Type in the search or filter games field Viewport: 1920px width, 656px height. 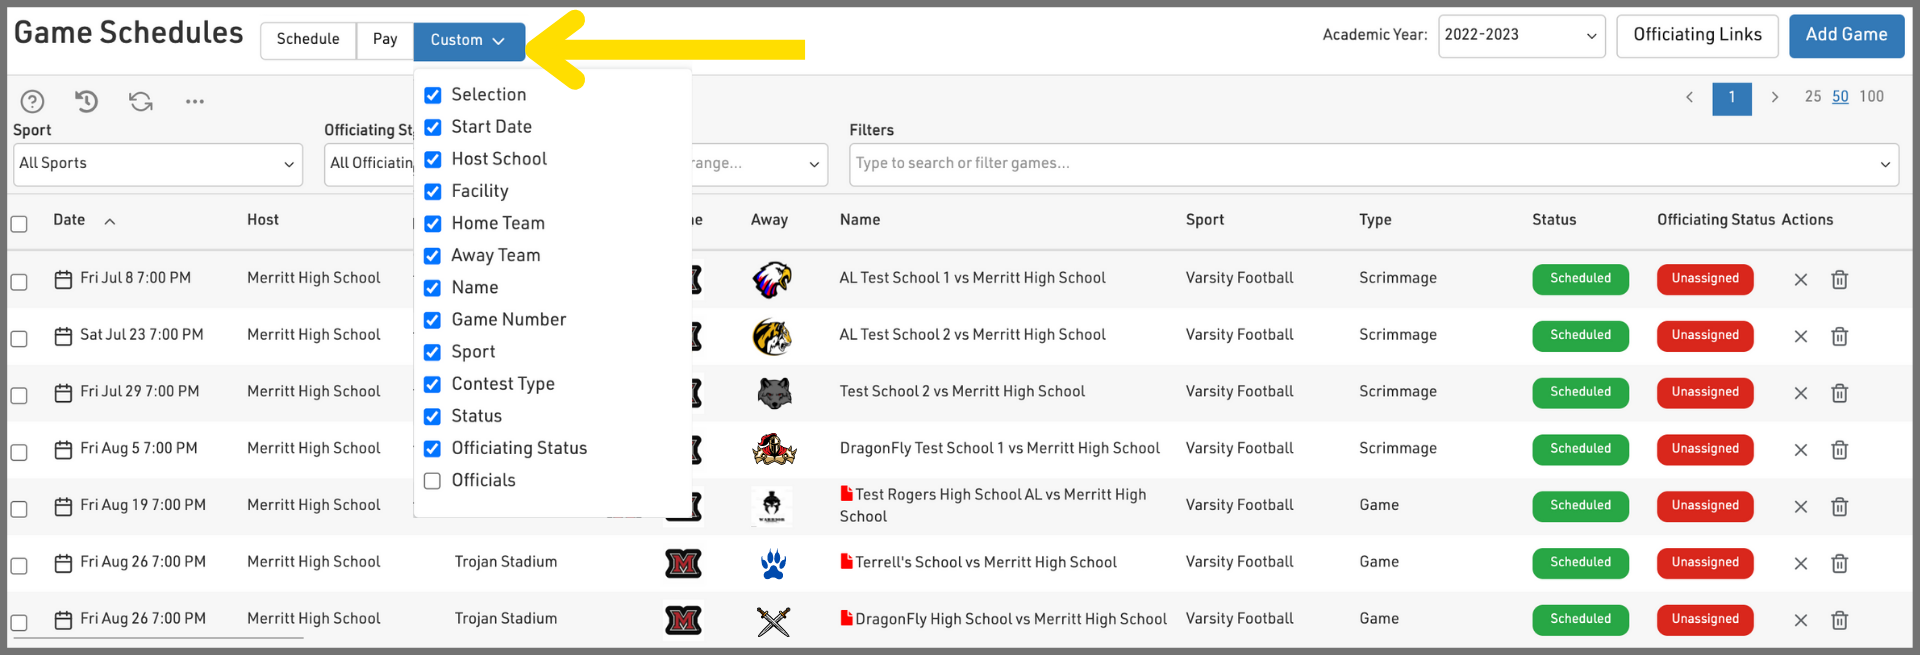1360,164
